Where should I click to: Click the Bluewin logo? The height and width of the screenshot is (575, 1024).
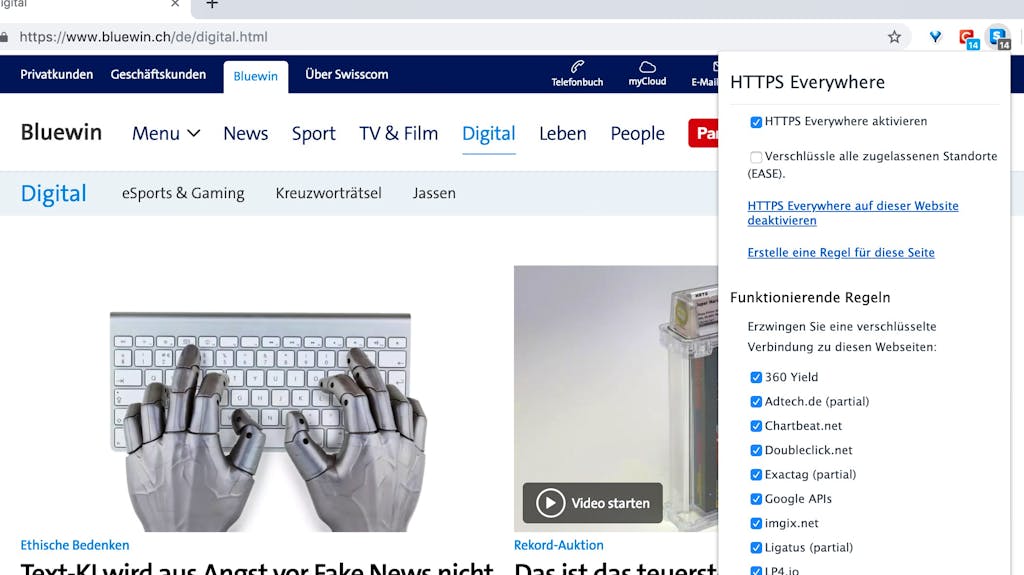click(x=61, y=132)
